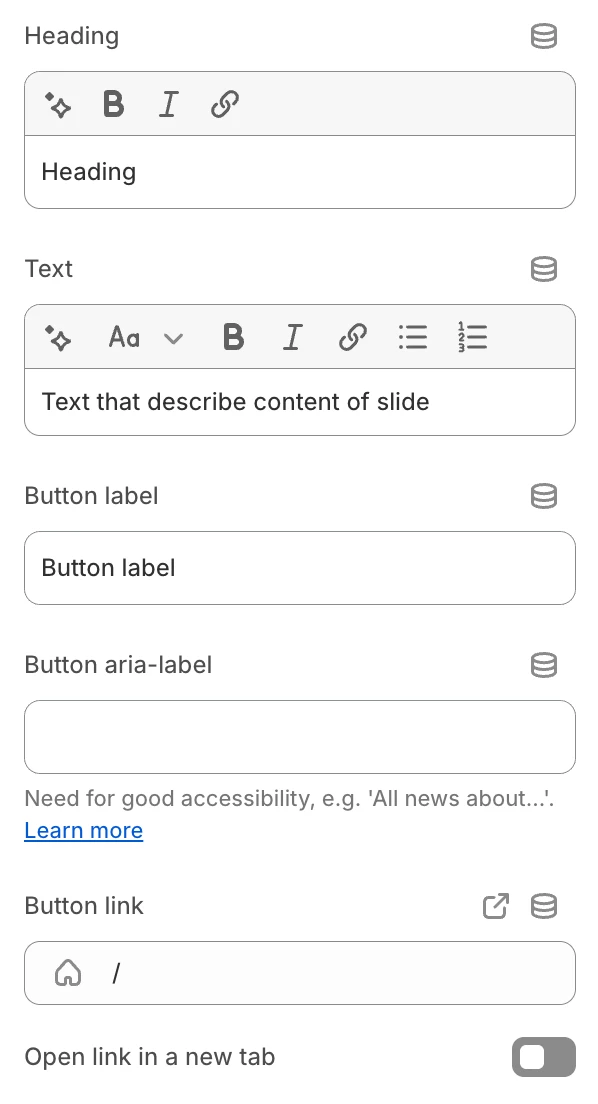
Task: Open Button link in new window icon
Action: click(x=495, y=906)
